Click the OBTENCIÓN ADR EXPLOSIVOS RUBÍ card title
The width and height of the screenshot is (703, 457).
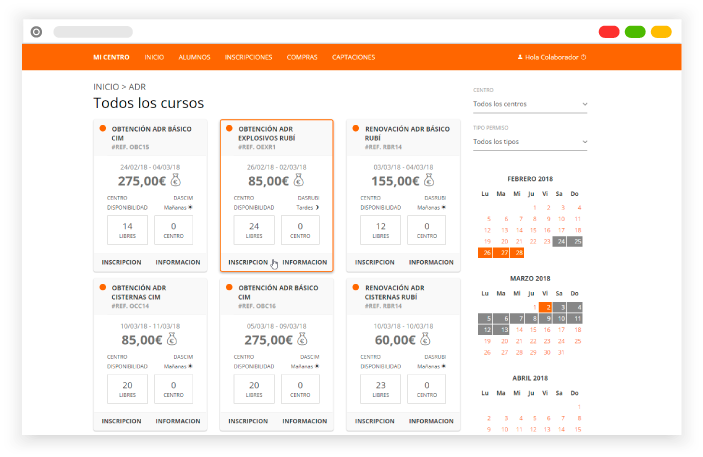pyautogui.click(x=266, y=133)
